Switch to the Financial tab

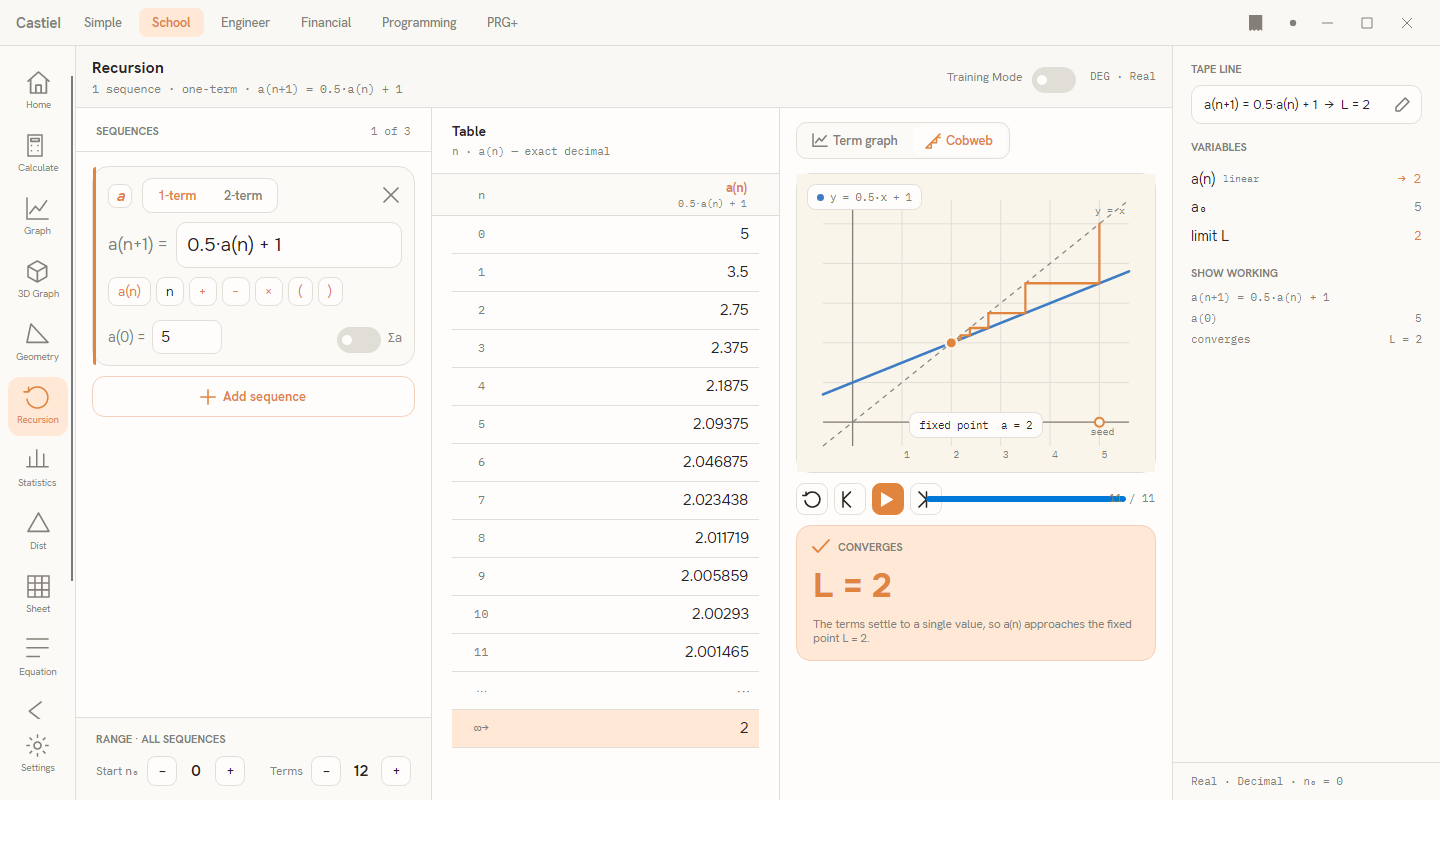coord(326,22)
